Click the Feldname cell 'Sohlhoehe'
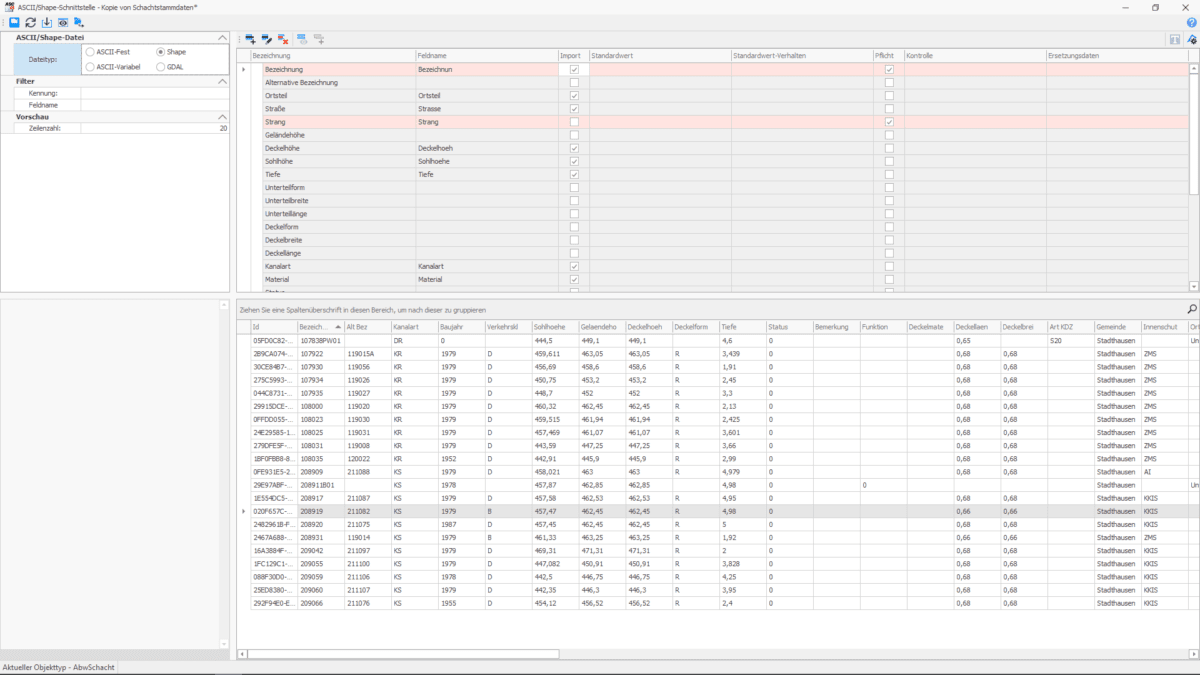 click(x=486, y=161)
